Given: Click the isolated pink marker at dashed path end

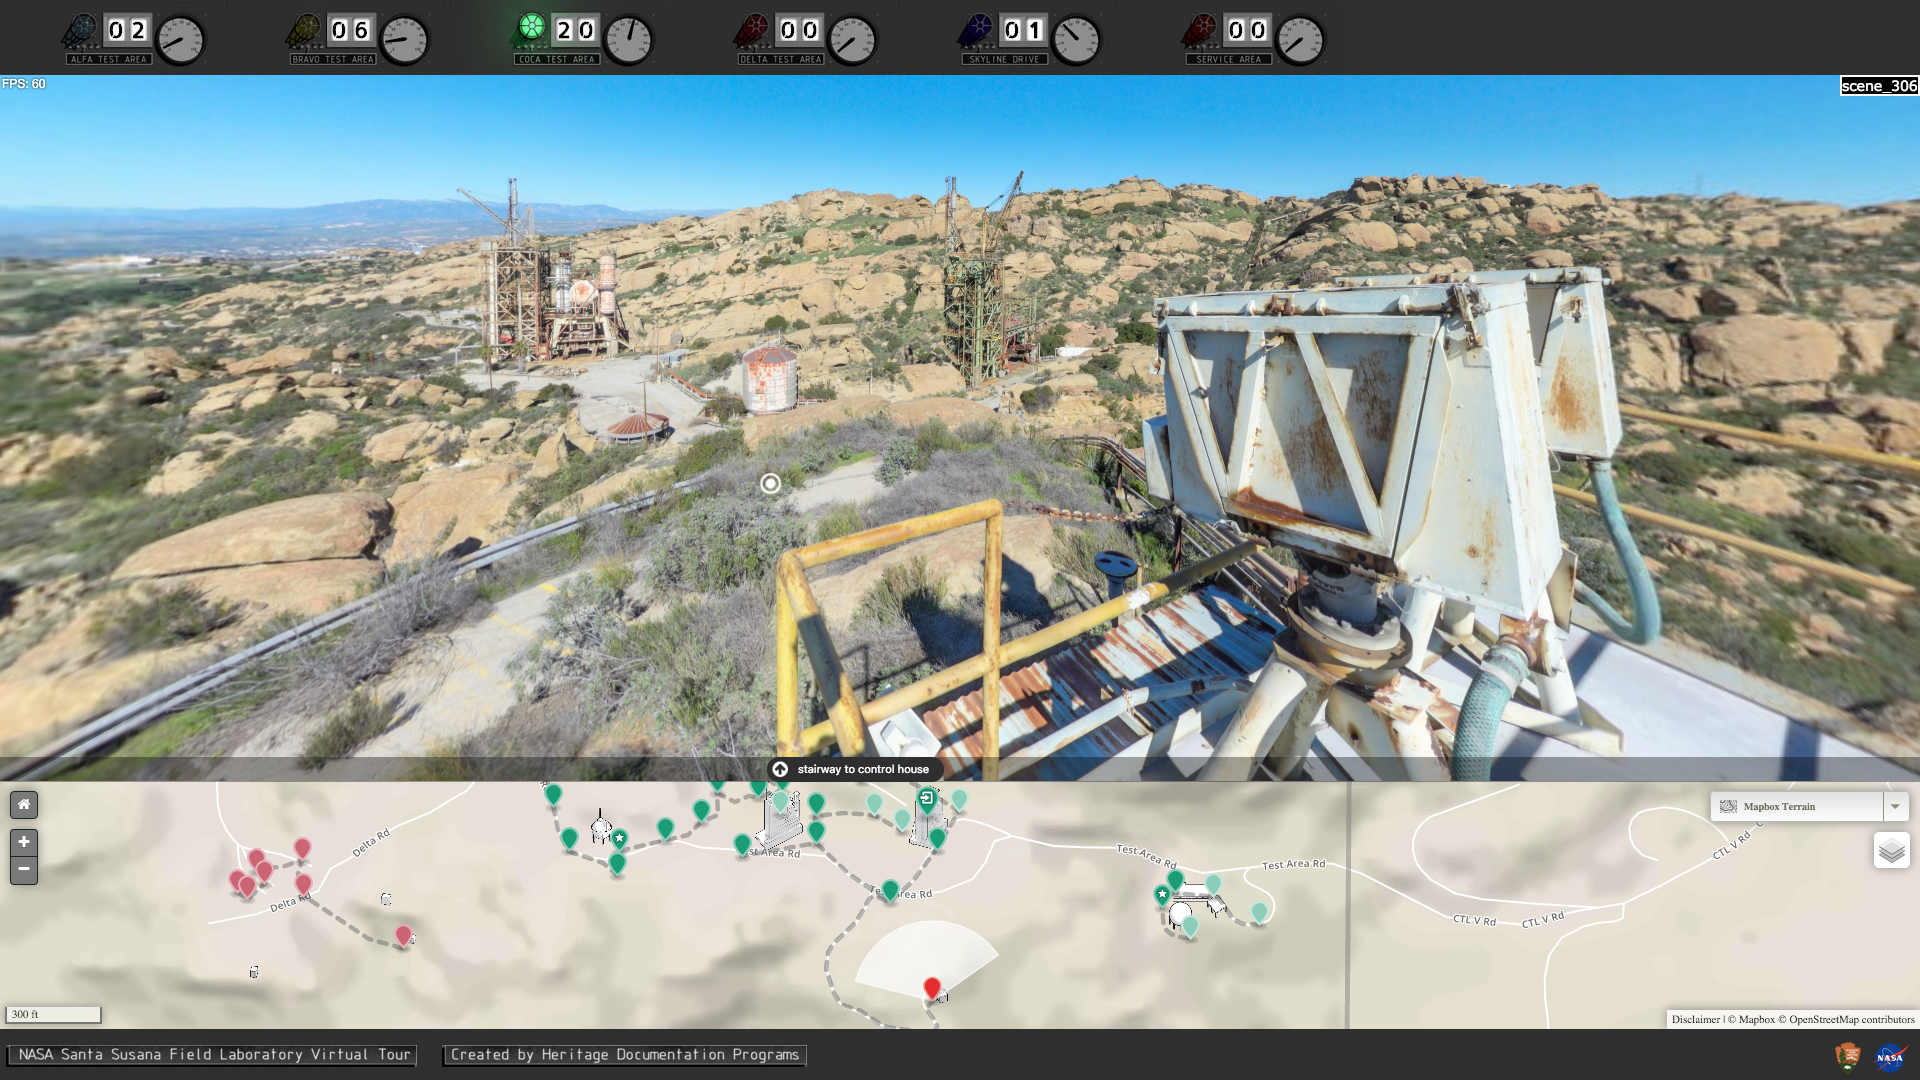Looking at the screenshot, I should 403,936.
